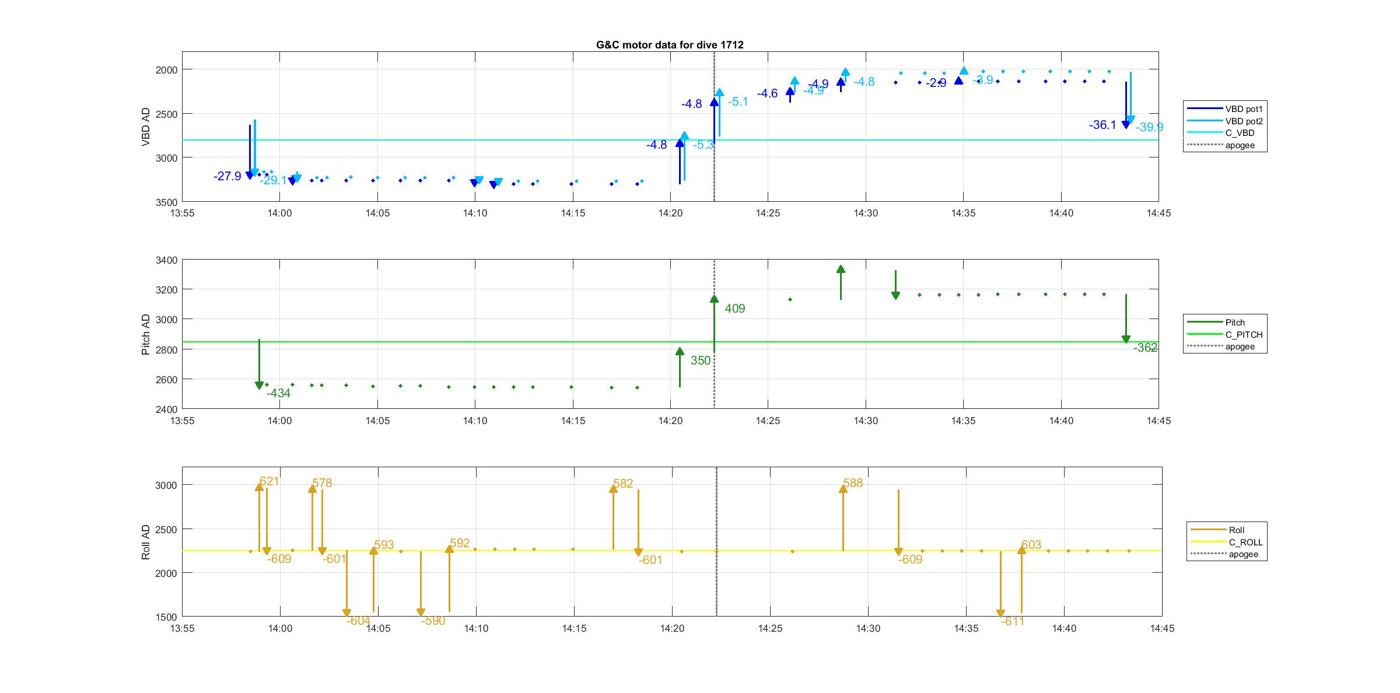Viewport: 1400px width, 693px height.
Task: Click the '14:20' time tick under the VBD plot
Action: [x=671, y=213]
